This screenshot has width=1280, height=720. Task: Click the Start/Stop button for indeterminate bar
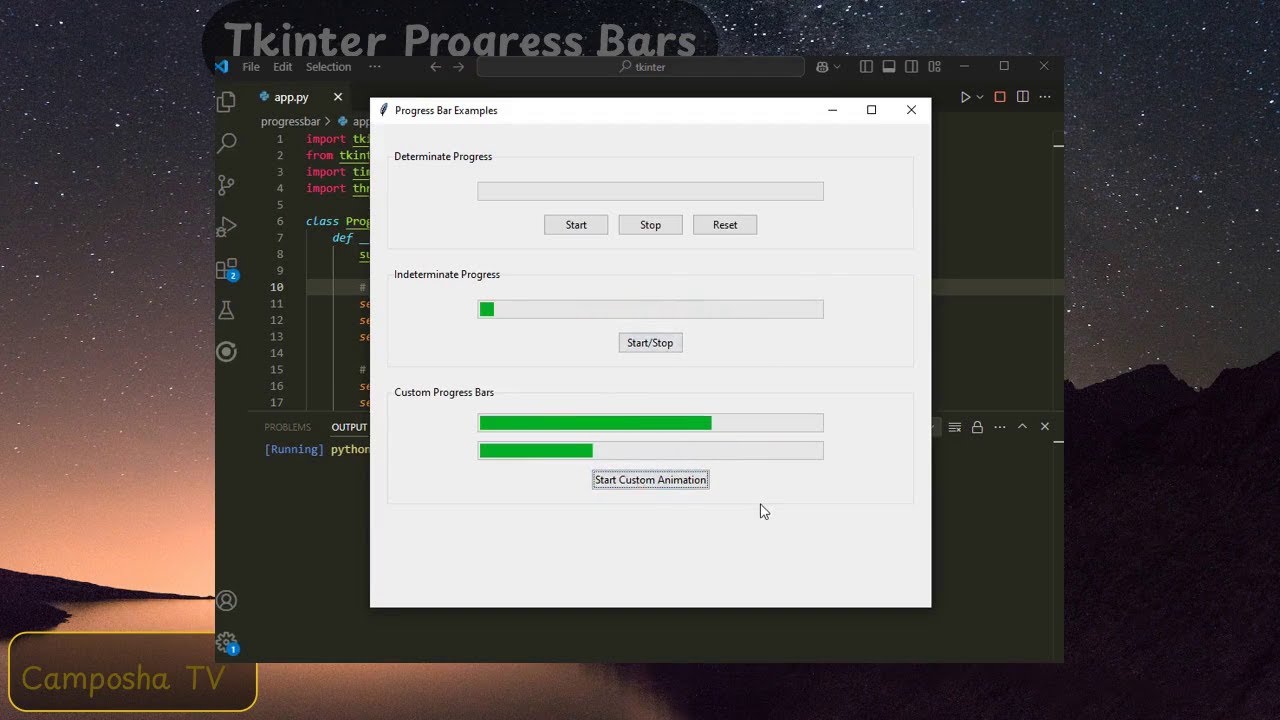tap(650, 343)
